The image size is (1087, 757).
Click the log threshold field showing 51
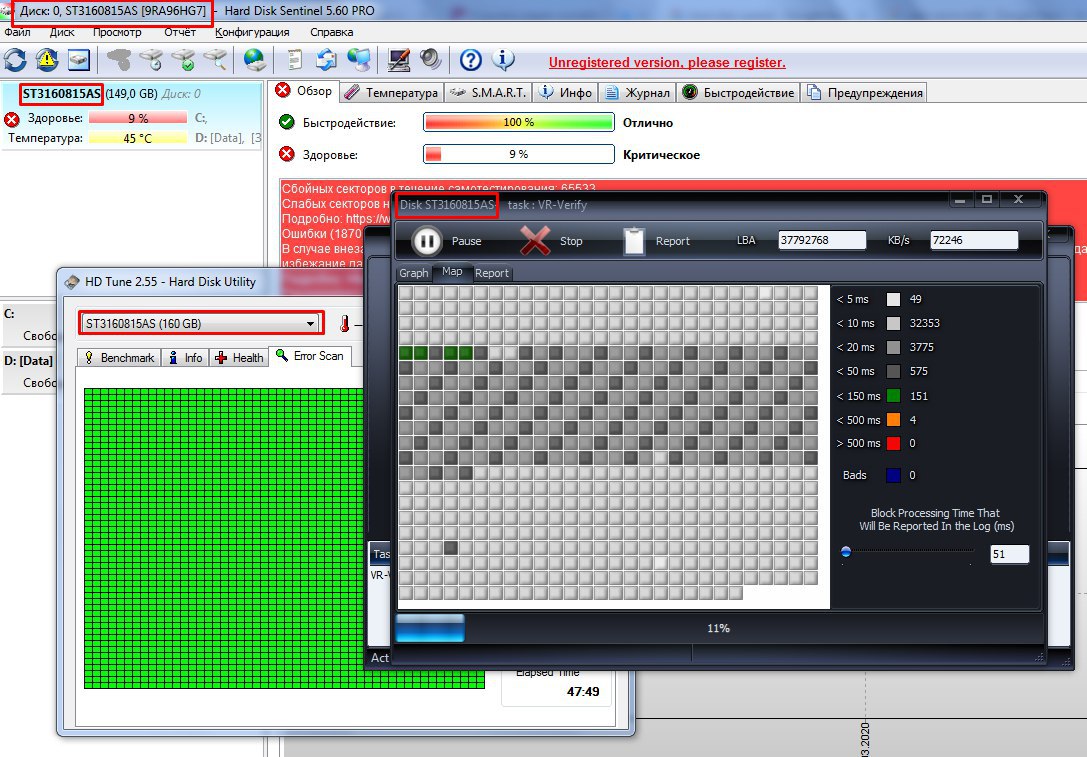[x=1009, y=554]
